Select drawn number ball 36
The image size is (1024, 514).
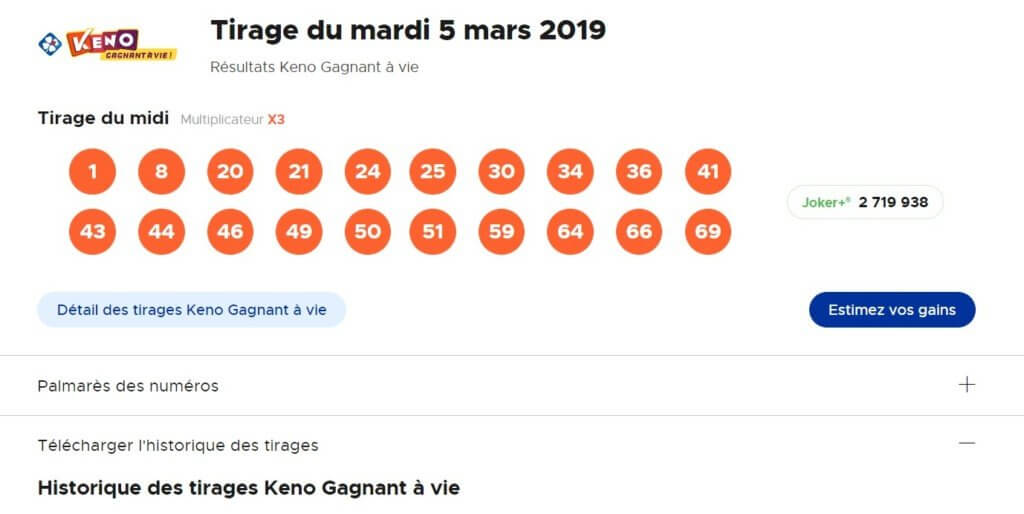[639, 172]
